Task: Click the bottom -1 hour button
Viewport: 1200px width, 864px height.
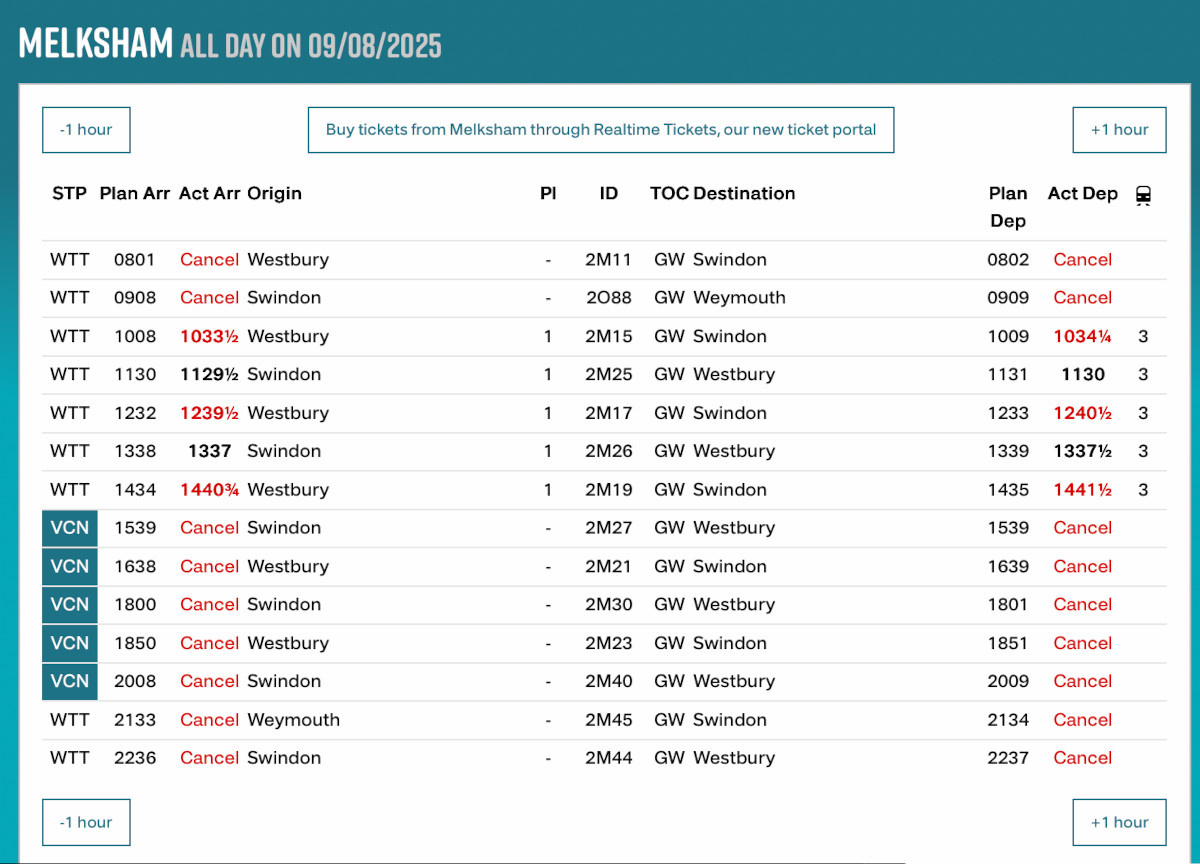Action: pos(86,822)
